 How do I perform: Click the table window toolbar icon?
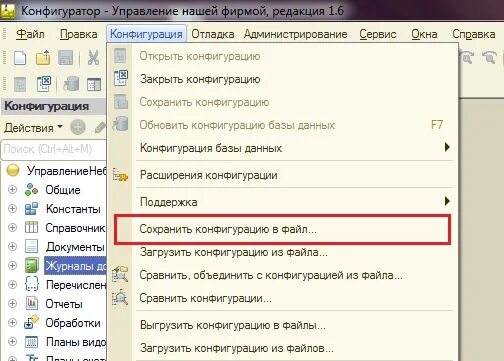click(x=94, y=84)
